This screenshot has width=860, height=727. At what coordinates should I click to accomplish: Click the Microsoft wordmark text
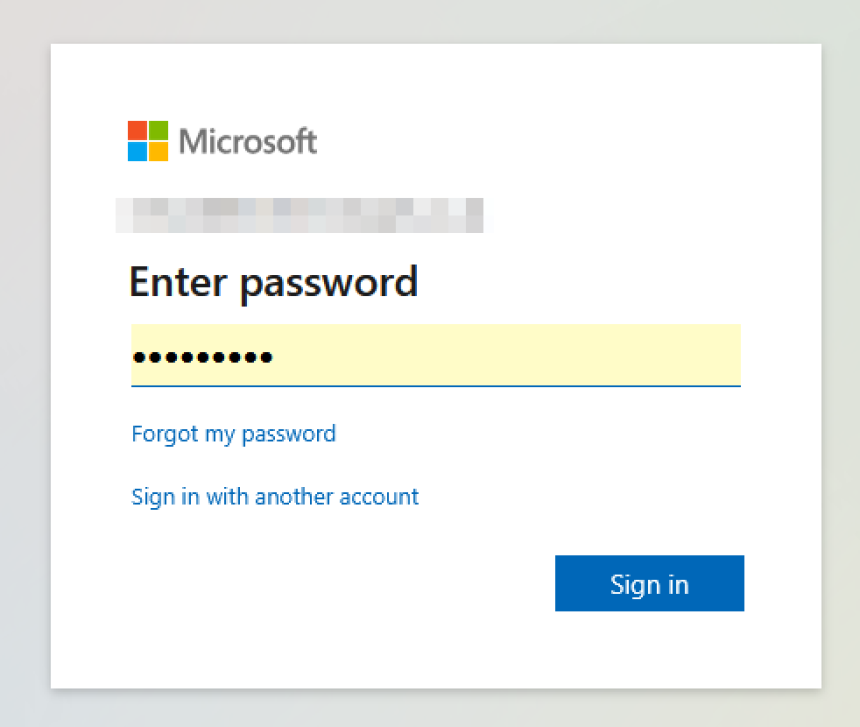coord(247,141)
